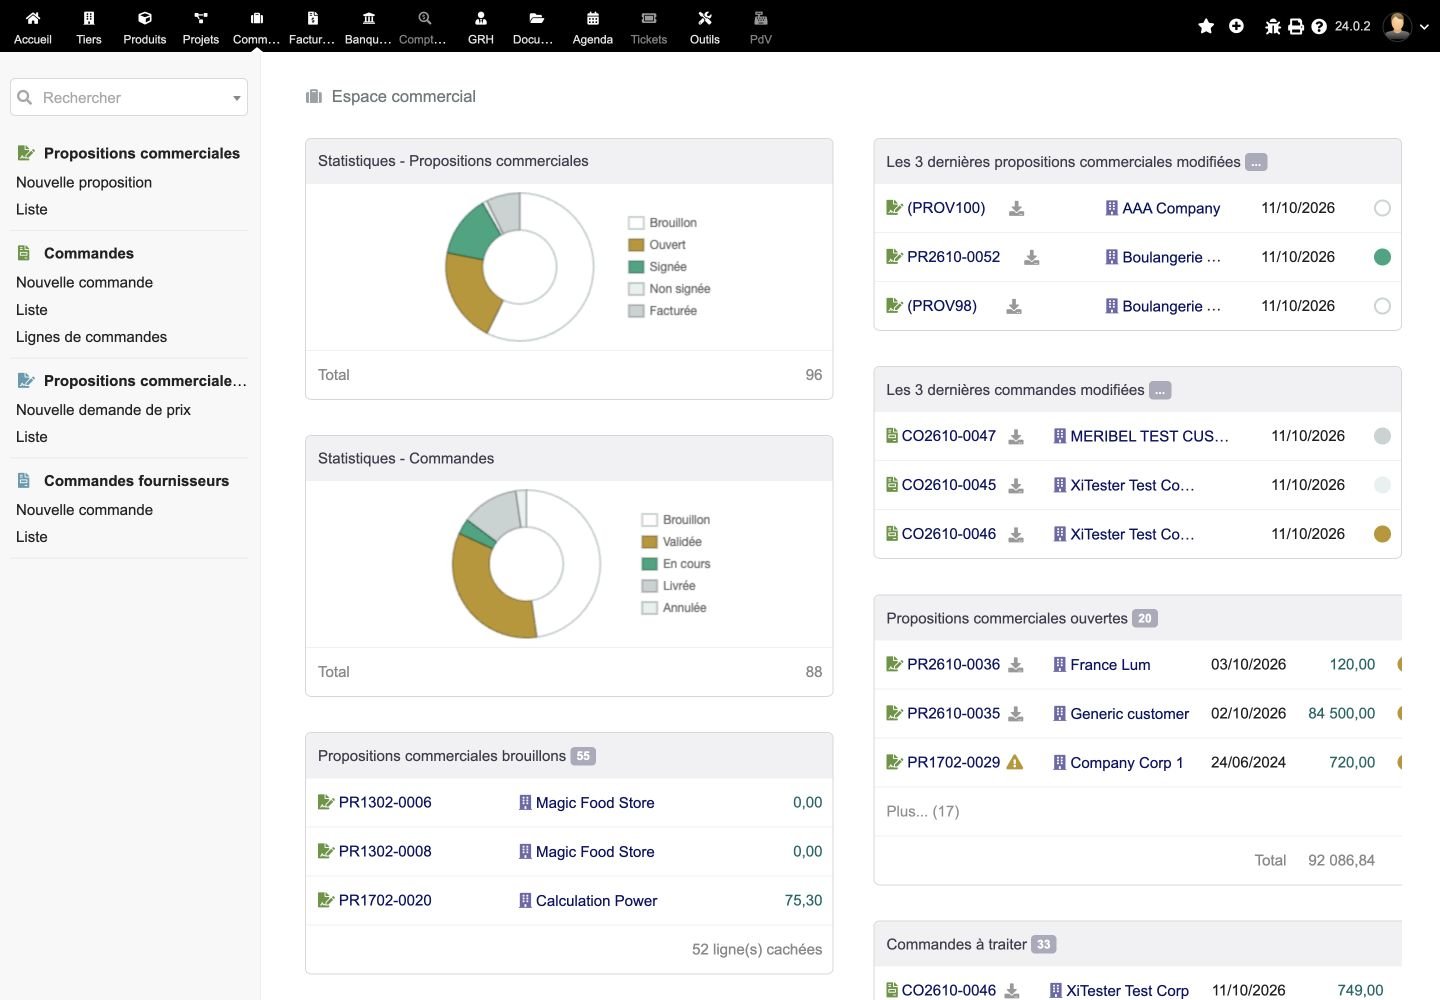Open the PdV point of sale icon
Image resolution: width=1440 pixels, height=1000 pixels.
[761, 18]
